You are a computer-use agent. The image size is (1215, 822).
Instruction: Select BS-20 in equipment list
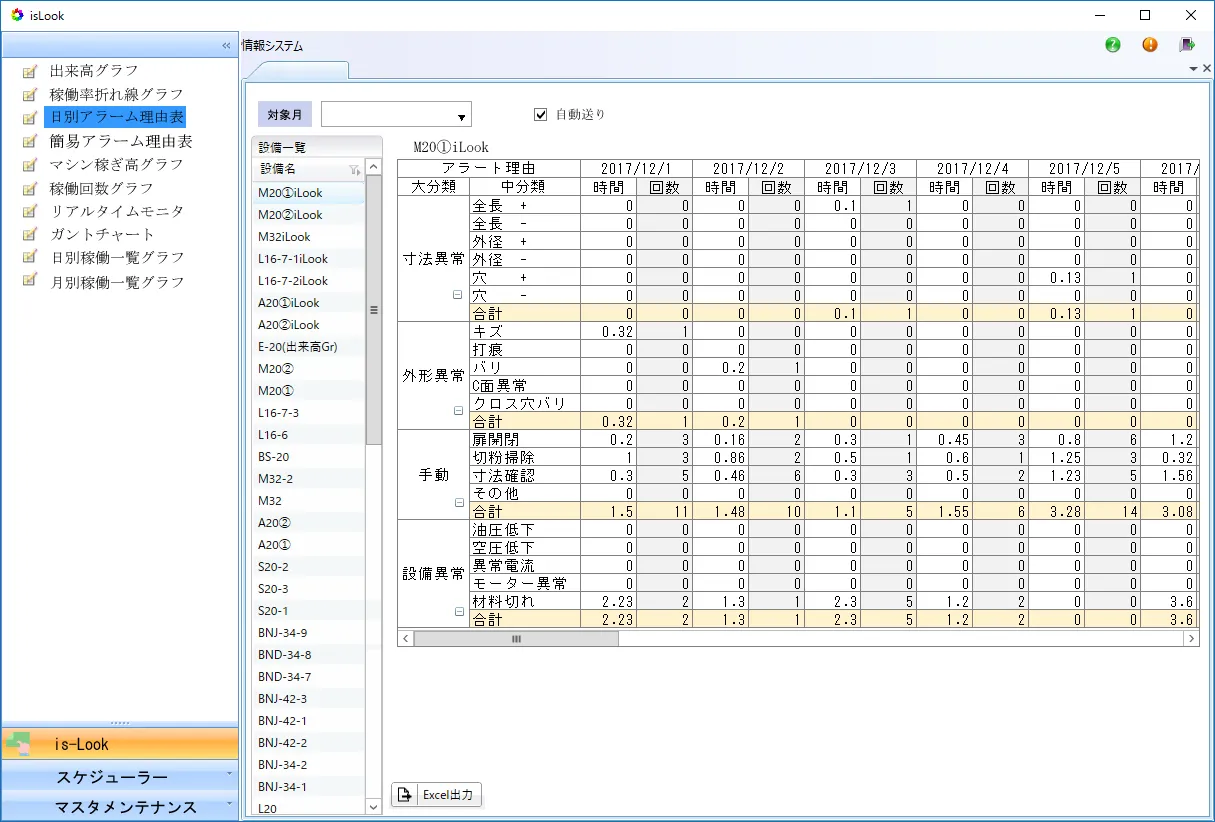tap(308, 457)
